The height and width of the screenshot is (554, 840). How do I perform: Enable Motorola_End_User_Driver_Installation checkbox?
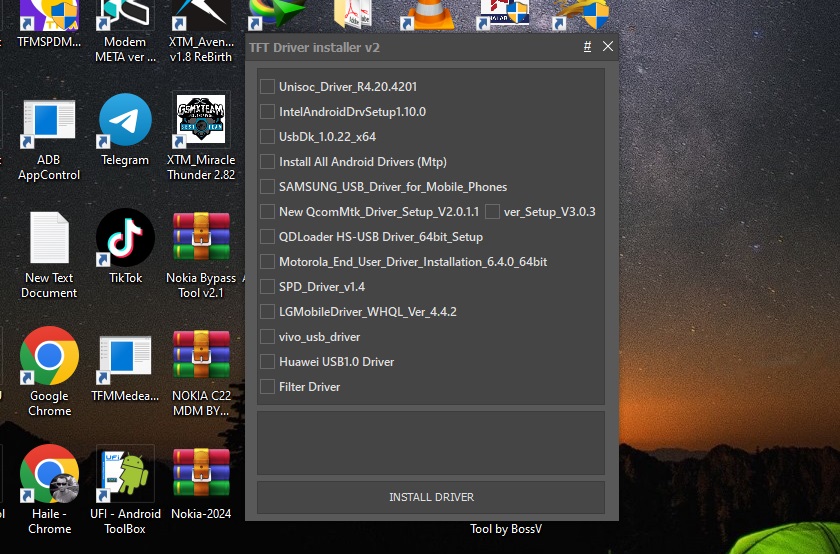[x=267, y=261]
